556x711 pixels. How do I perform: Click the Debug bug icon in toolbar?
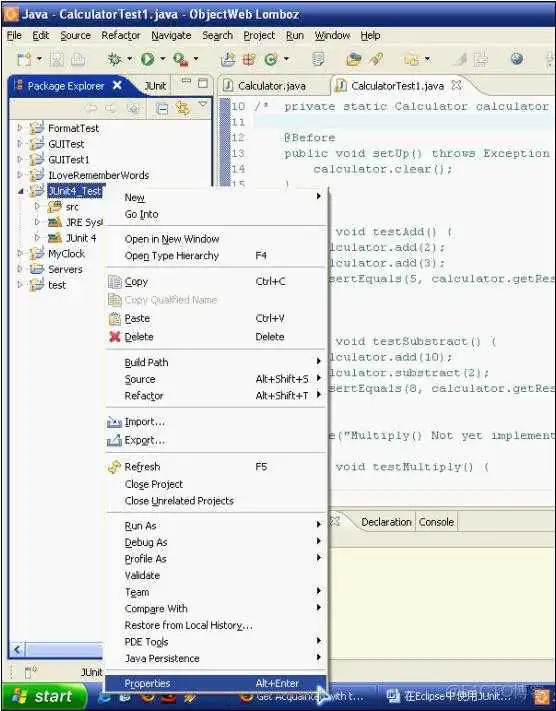pos(114,59)
